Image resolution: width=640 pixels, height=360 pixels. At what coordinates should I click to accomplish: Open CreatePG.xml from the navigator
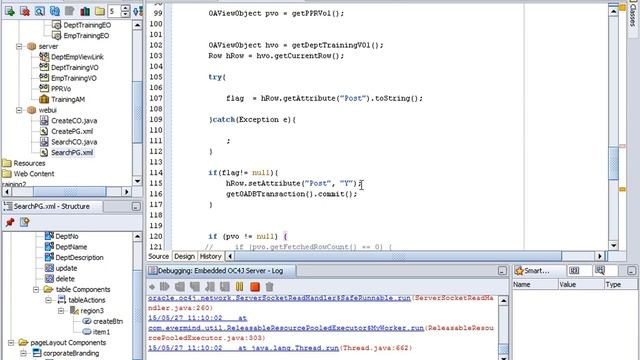[72, 131]
